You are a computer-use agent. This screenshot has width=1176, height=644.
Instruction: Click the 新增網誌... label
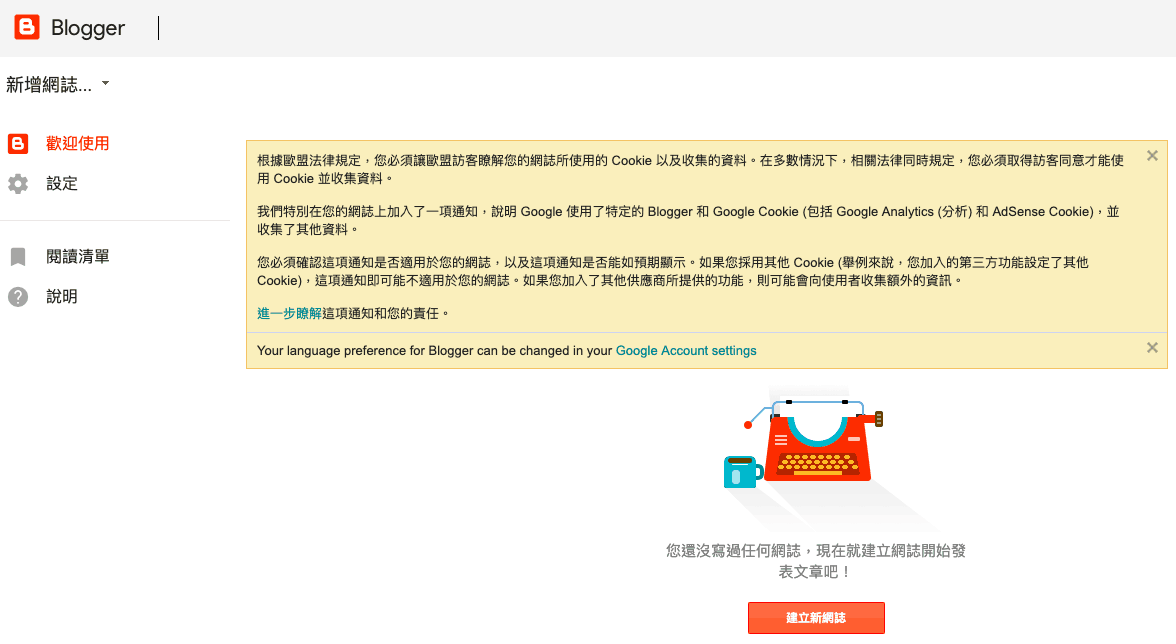49,85
